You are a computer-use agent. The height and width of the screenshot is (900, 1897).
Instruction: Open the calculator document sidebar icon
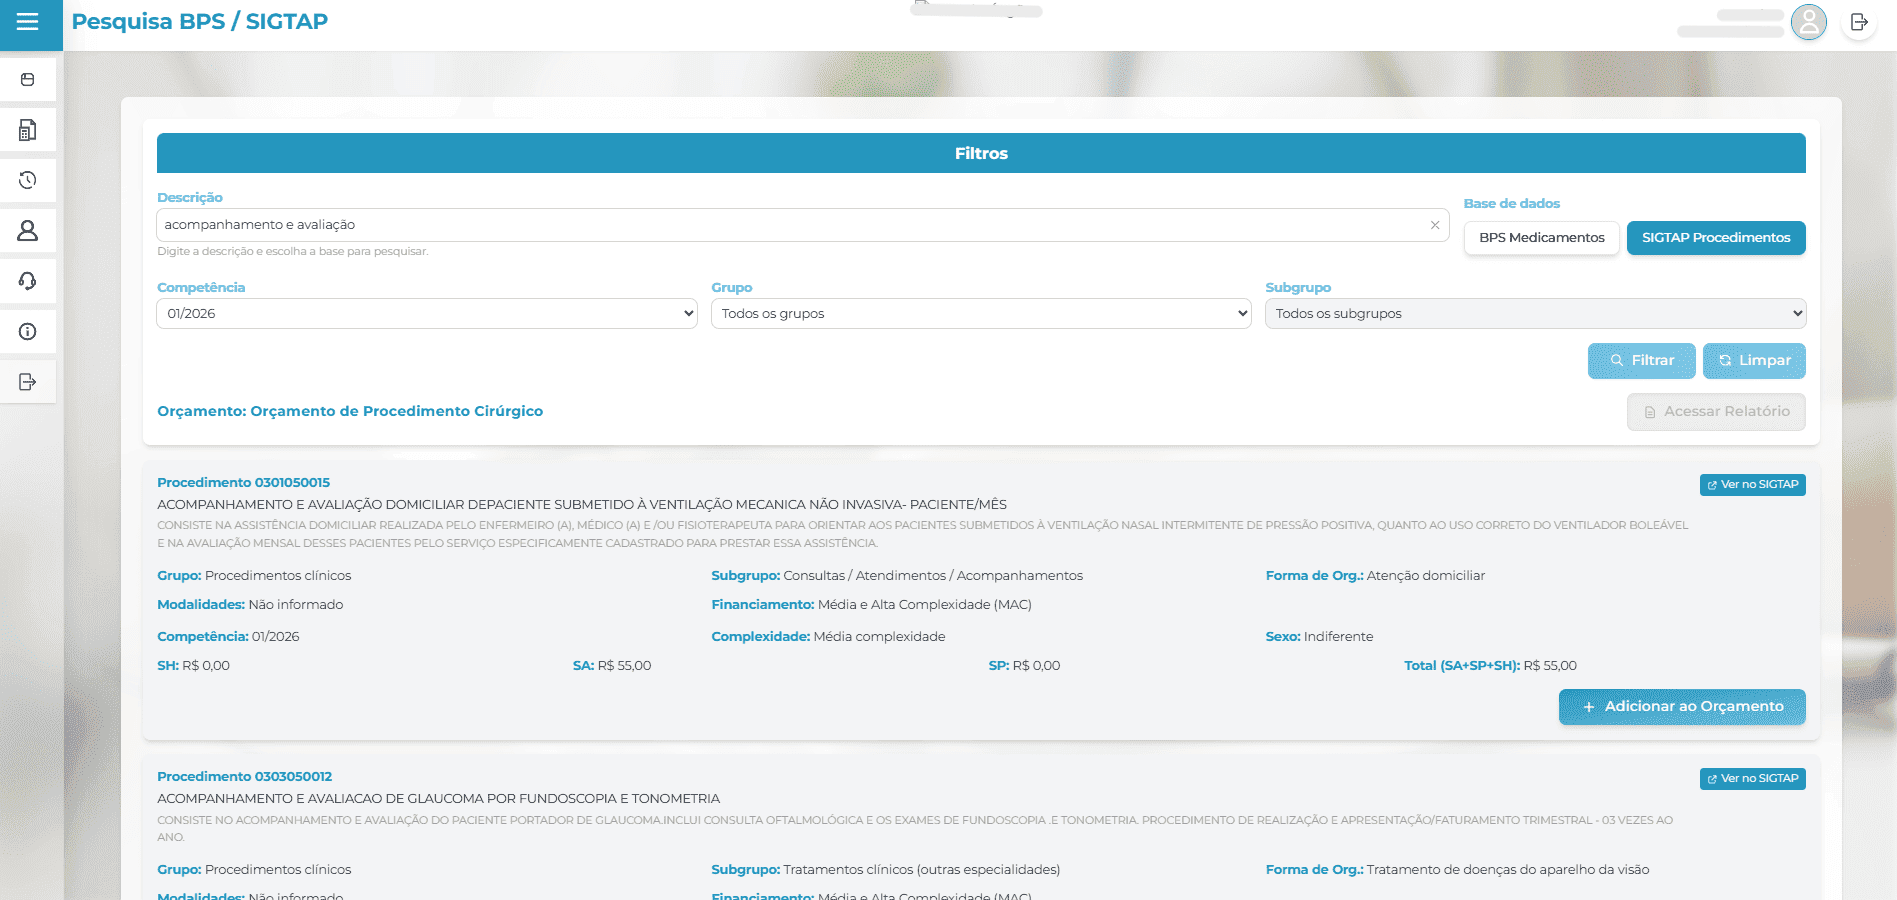coord(28,130)
